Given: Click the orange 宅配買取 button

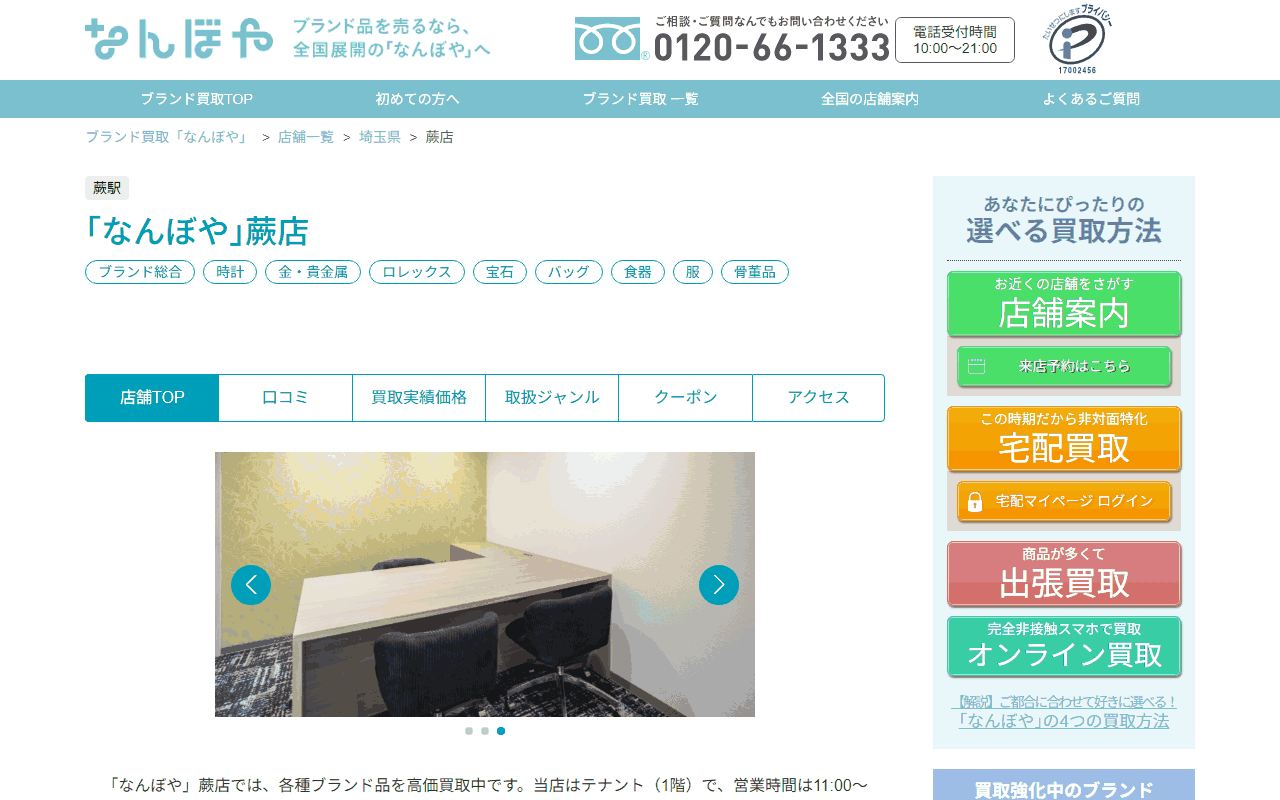Looking at the screenshot, I should point(1064,439).
